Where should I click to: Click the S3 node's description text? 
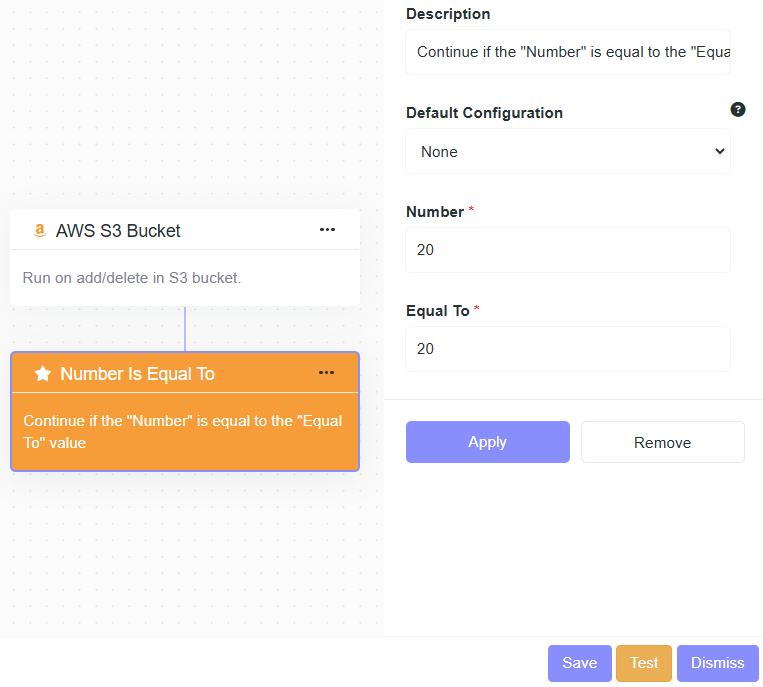(132, 278)
